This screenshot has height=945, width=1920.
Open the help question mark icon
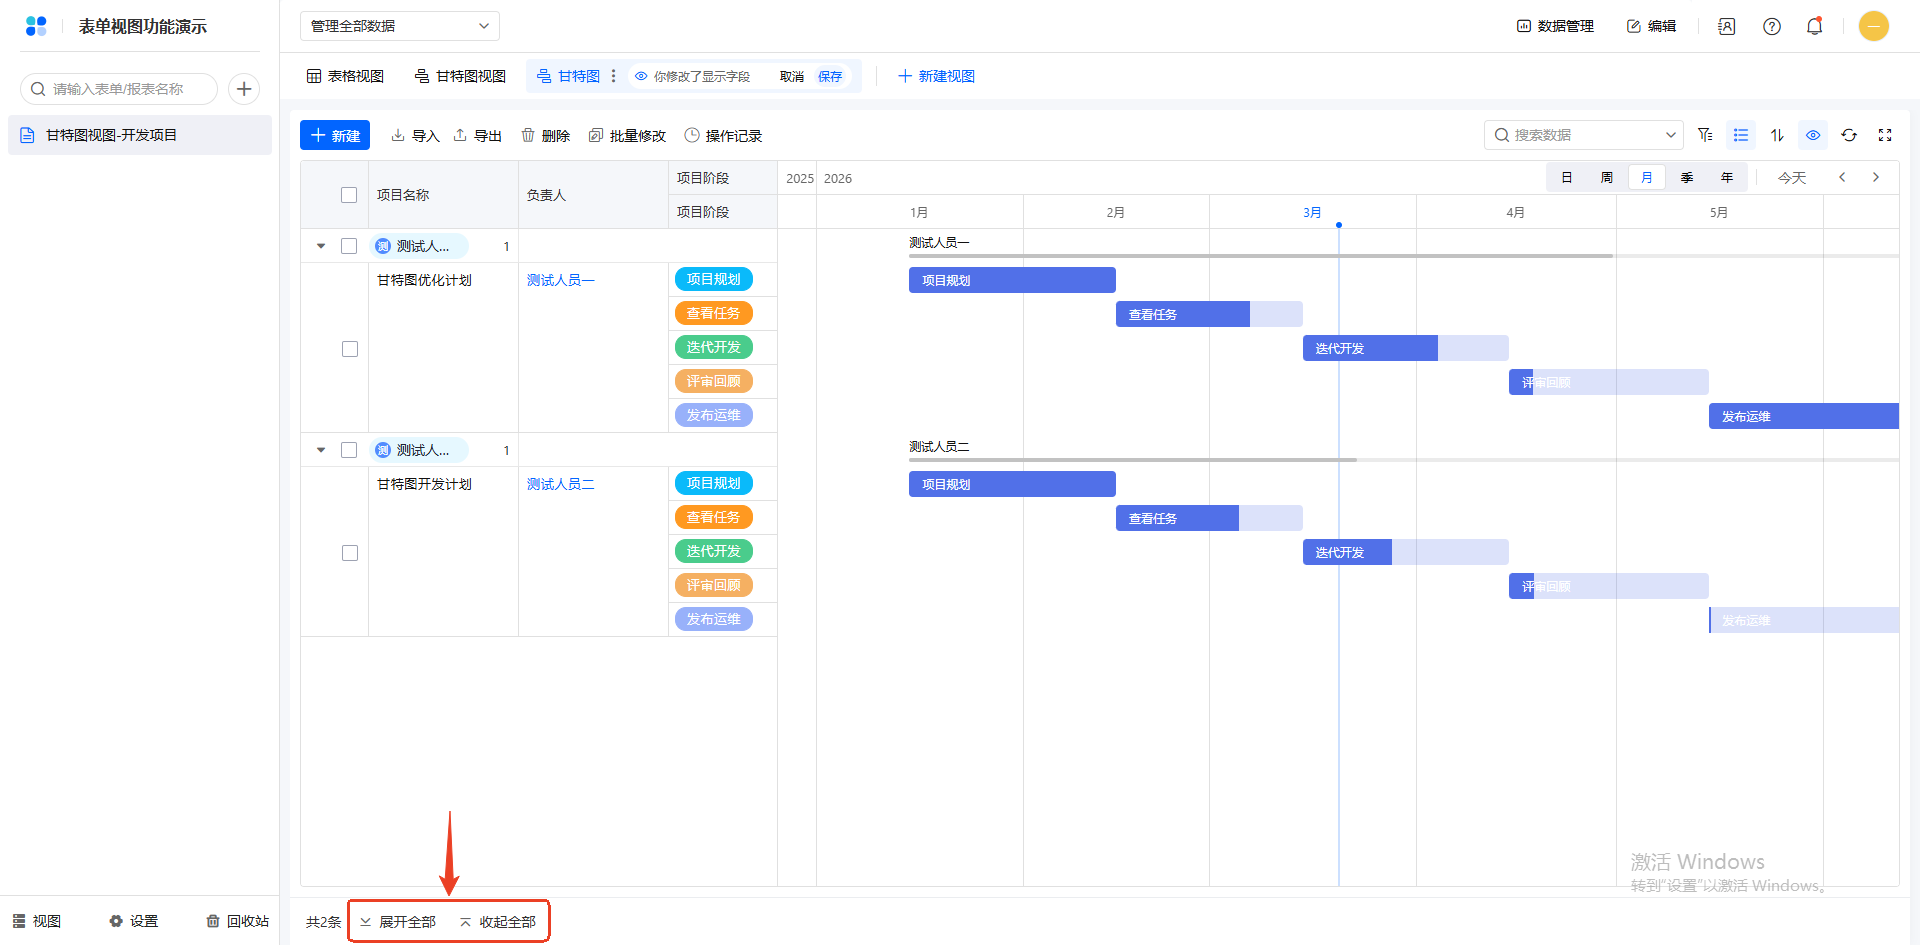click(1771, 26)
